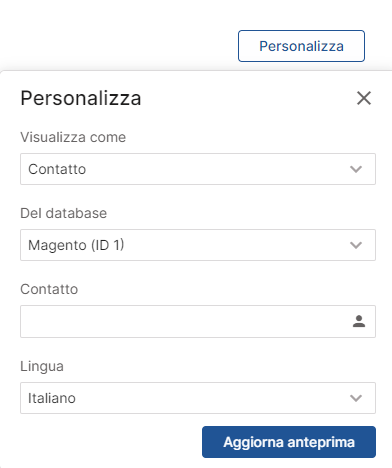Click the Lingua label
The height and width of the screenshot is (468, 392).
42,366
